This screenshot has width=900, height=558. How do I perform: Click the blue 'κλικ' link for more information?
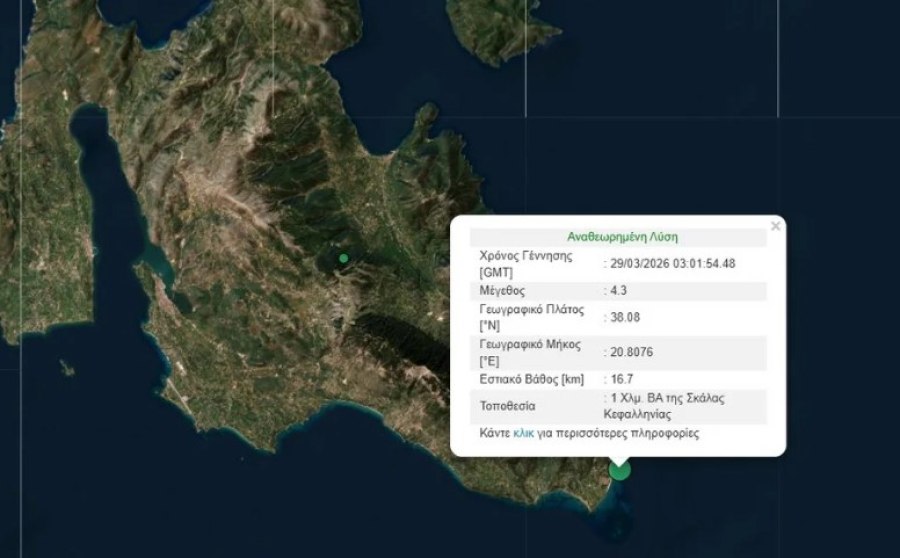523,434
